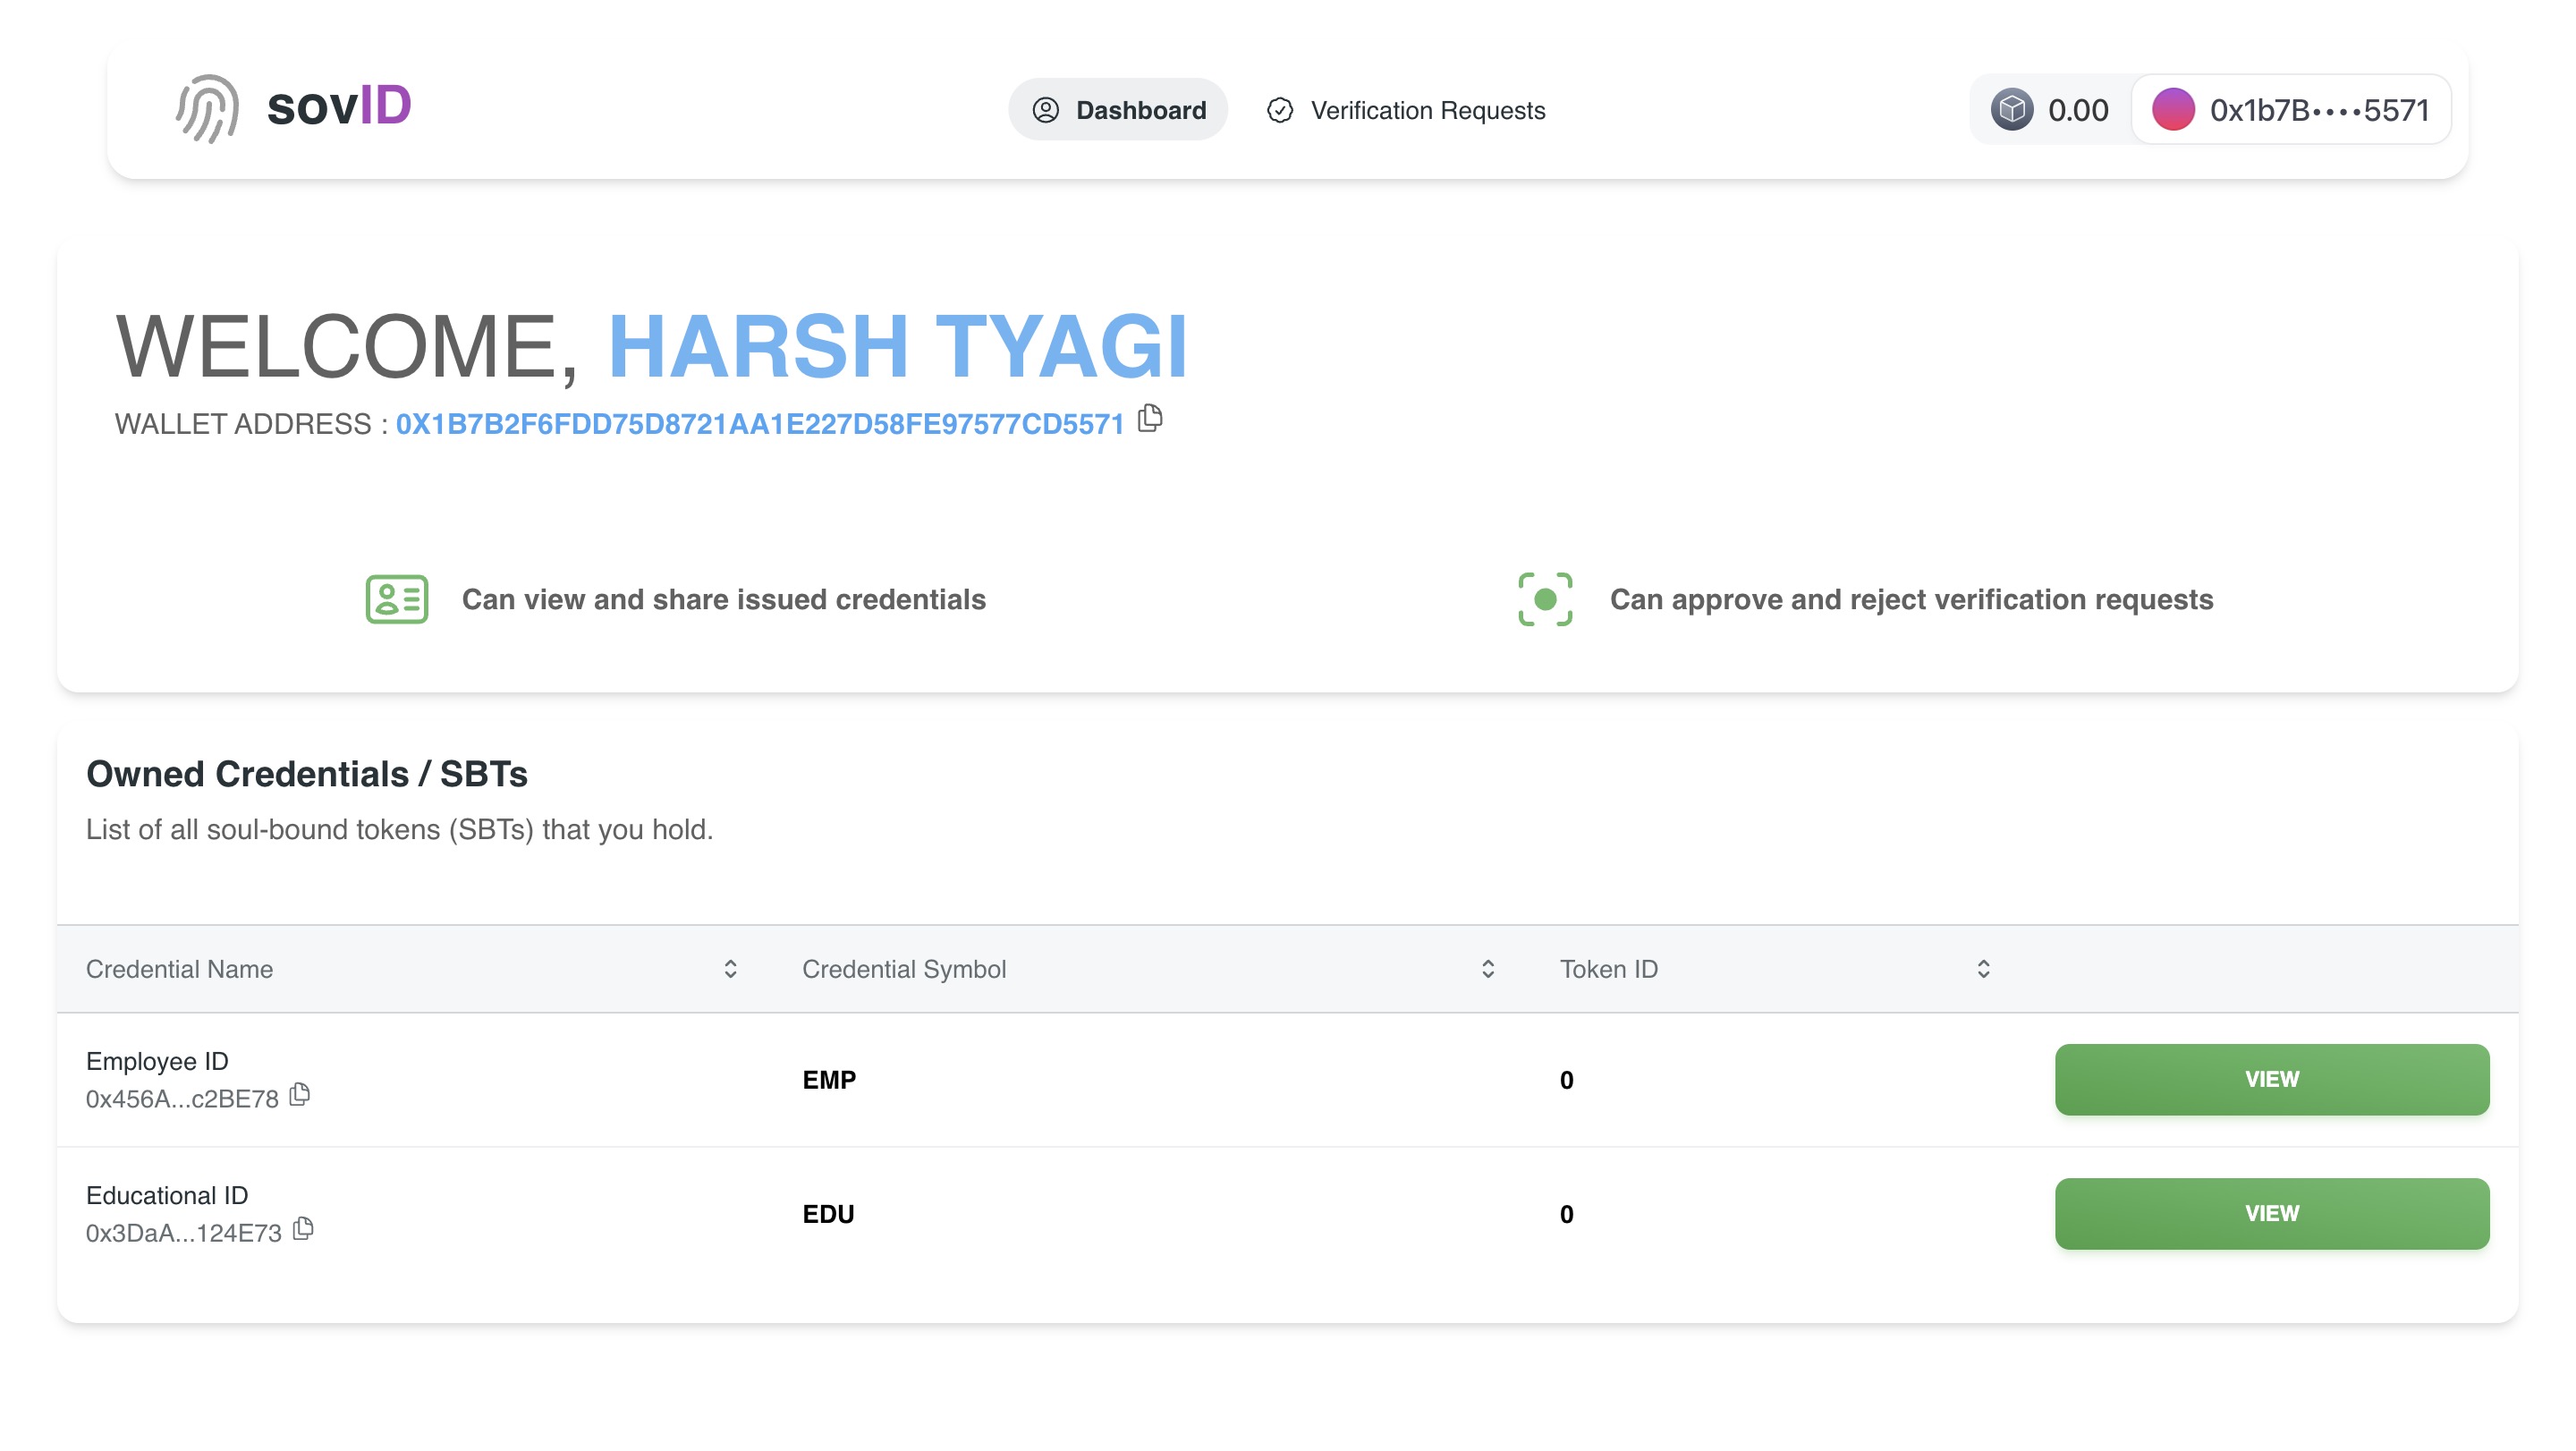Click Credential Name column header label
The image size is (2576, 1451).
[179, 969]
